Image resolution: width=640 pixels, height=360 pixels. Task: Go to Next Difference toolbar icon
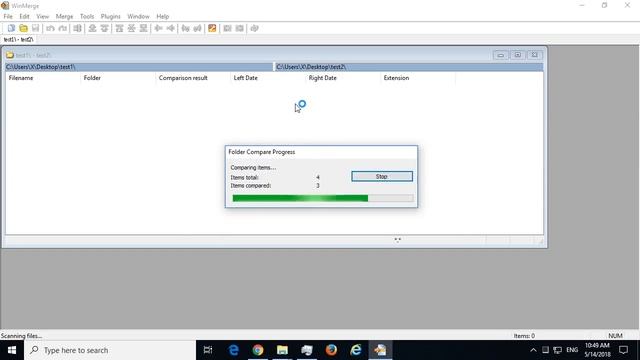point(92,28)
